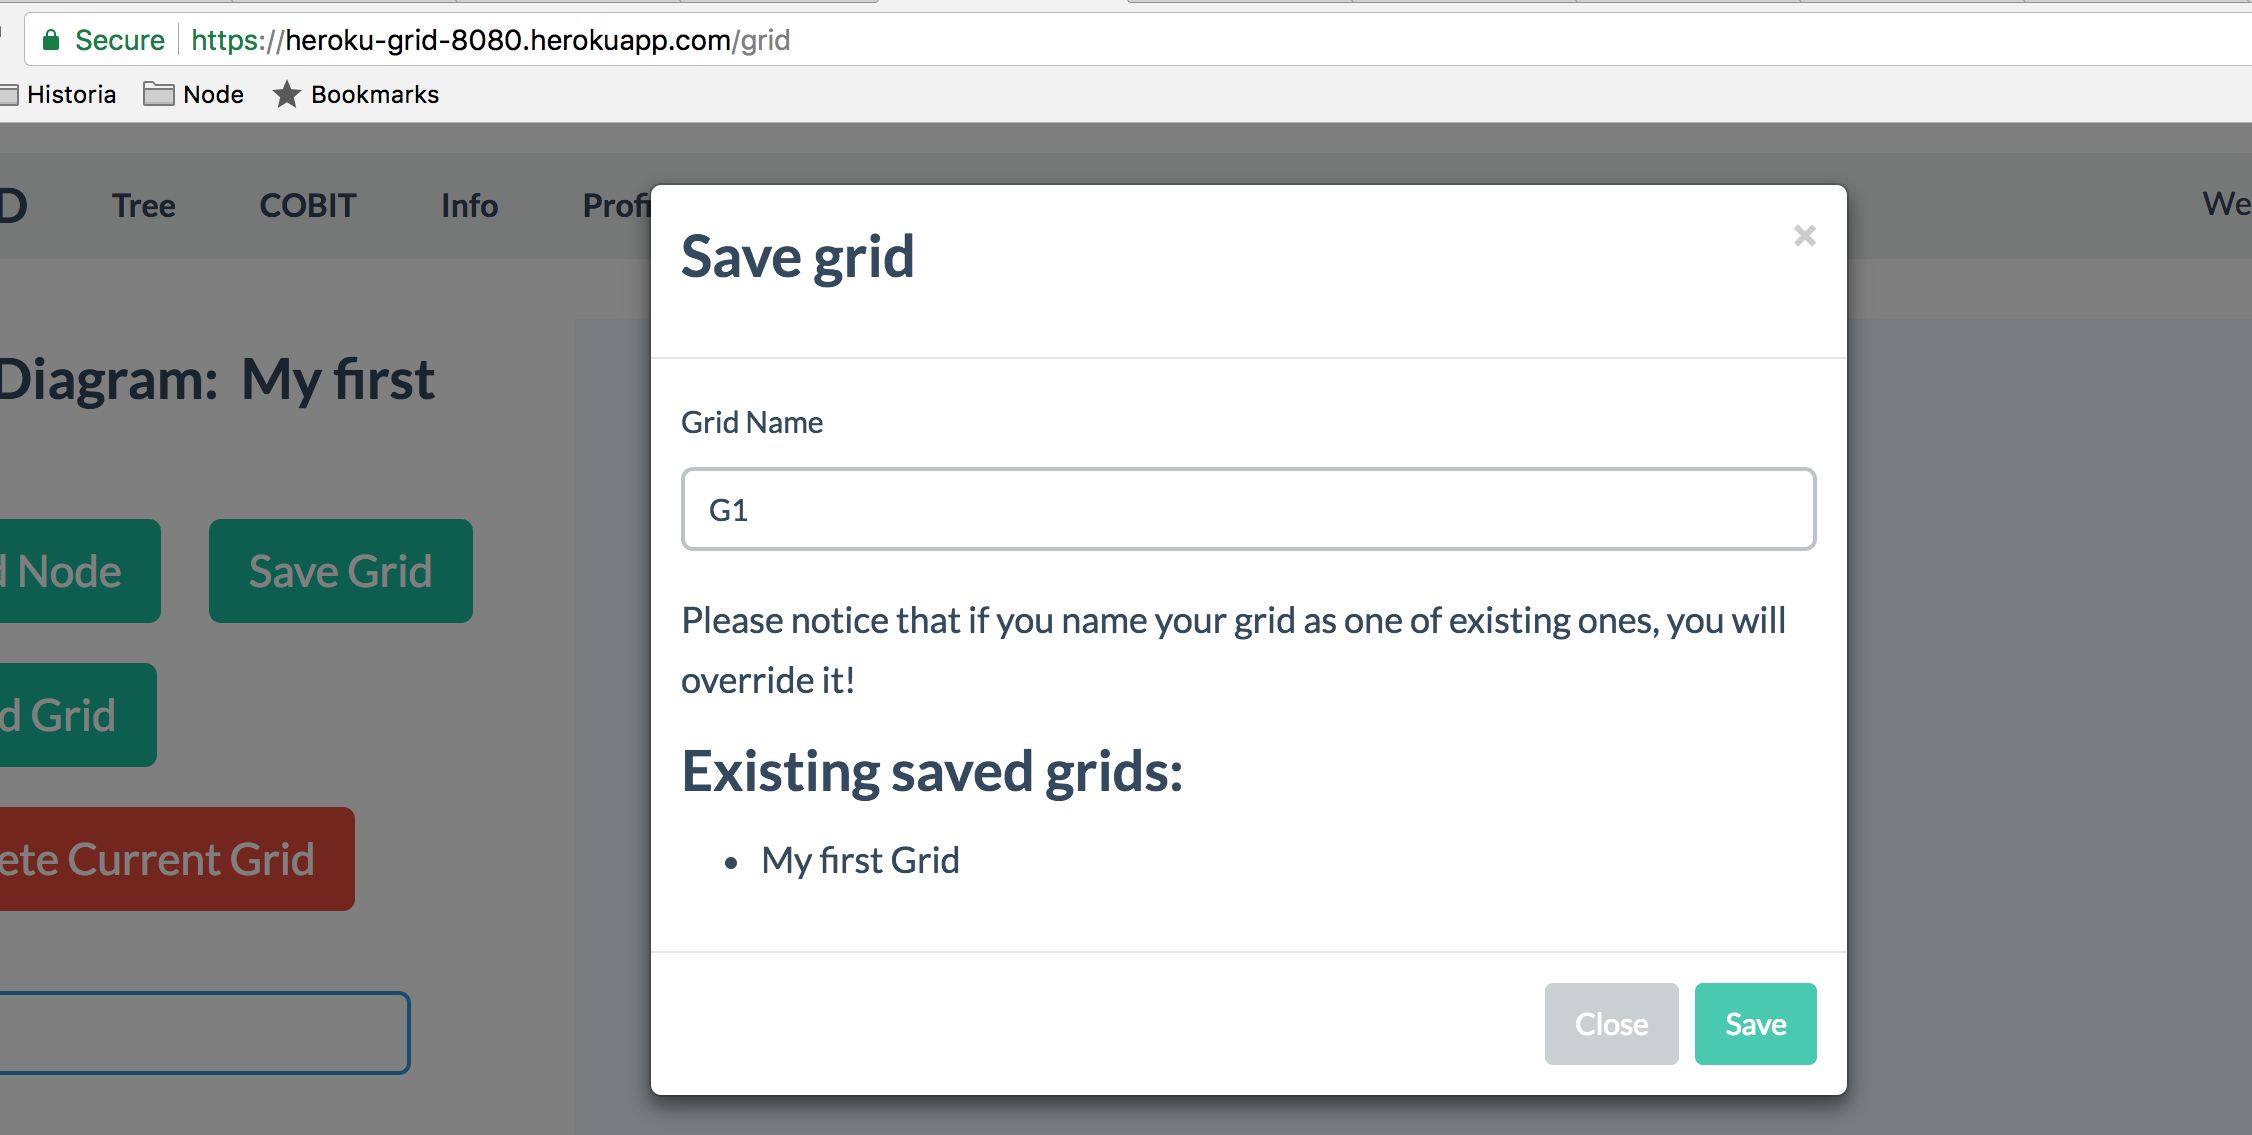Click the red Delete Current Grid button
Image resolution: width=2252 pixels, height=1135 pixels.
point(170,859)
